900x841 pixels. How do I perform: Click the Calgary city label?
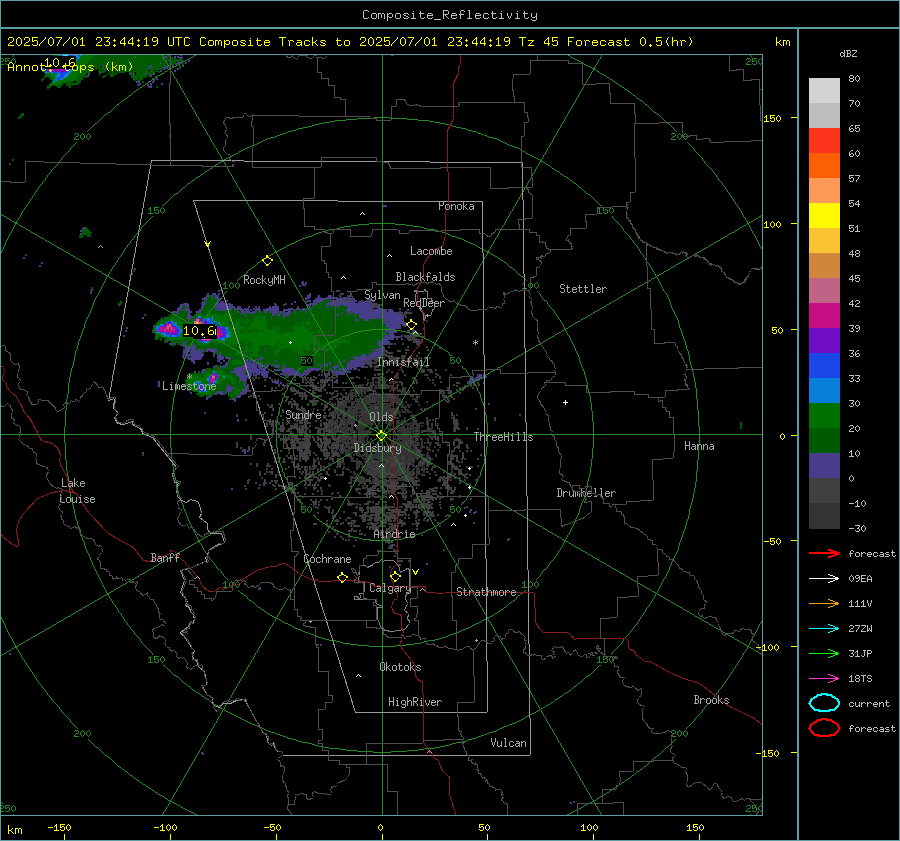click(x=390, y=588)
